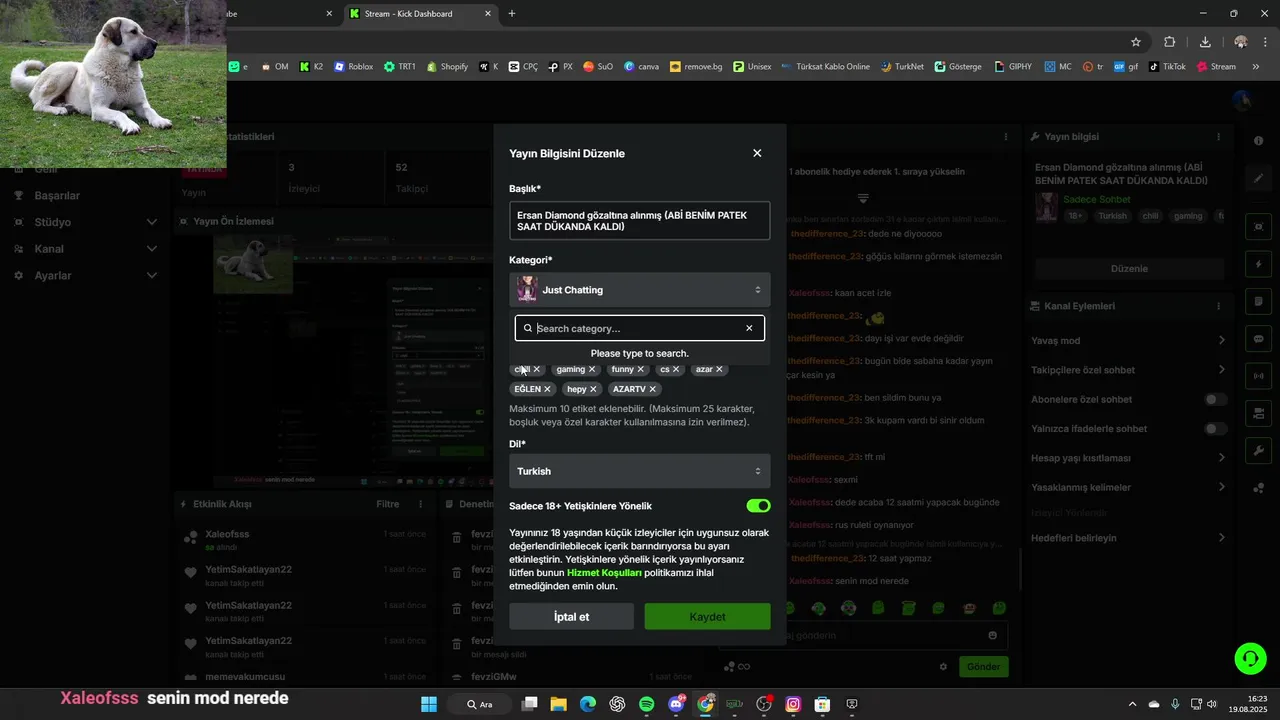Click the broadcast signal icon in sidebar
The height and width of the screenshot is (720, 1280).
tap(1258, 376)
